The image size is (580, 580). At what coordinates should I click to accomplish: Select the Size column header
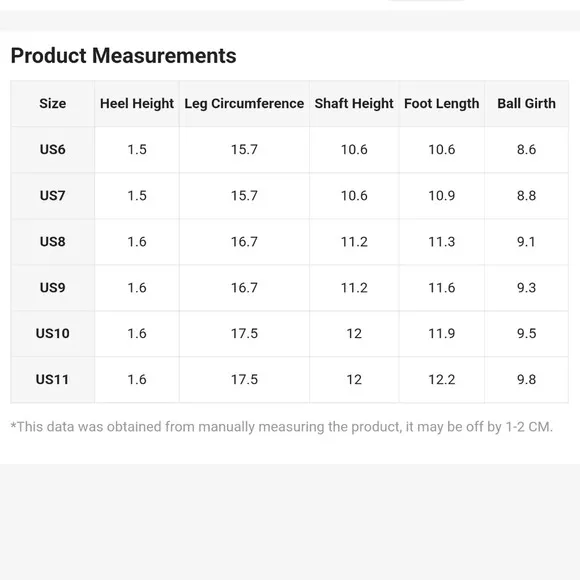pyautogui.click(x=53, y=103)
